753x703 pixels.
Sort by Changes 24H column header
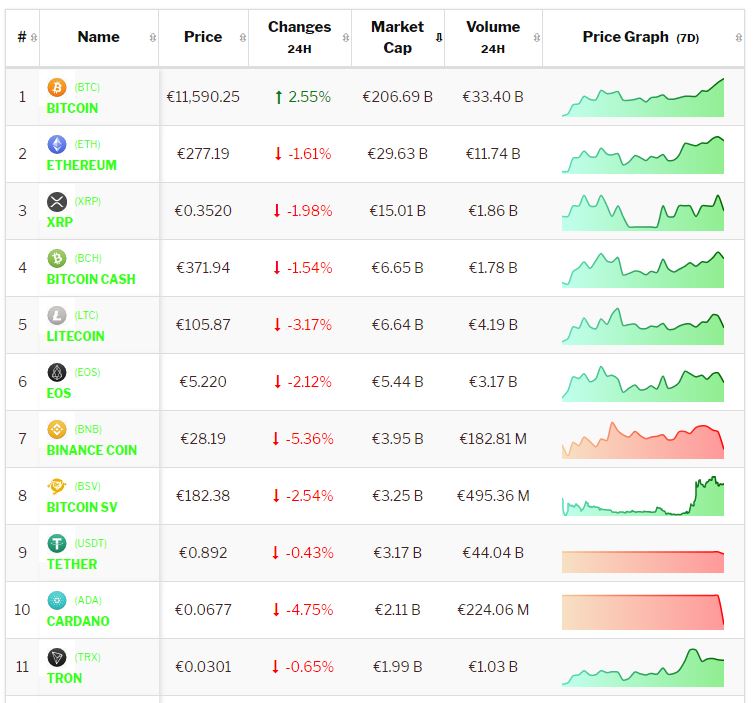pos(299,37)
